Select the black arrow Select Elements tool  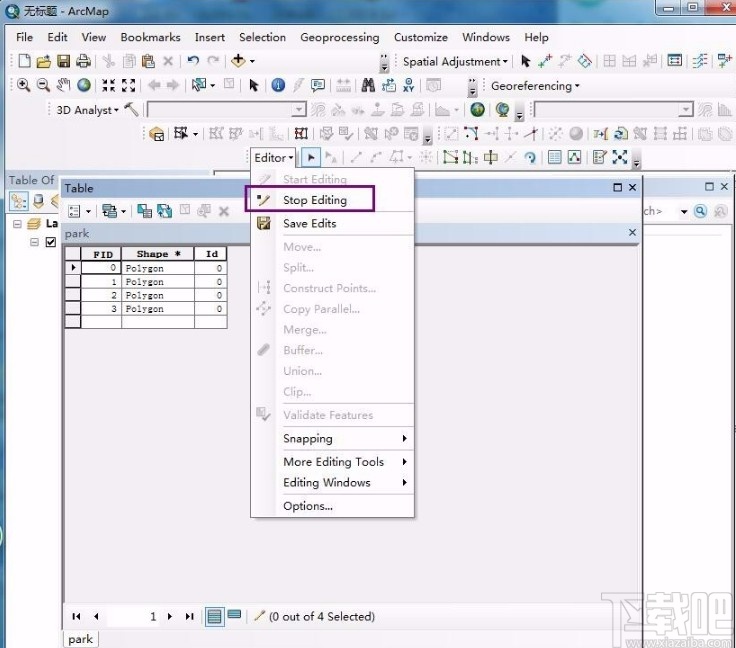(253, 85)
